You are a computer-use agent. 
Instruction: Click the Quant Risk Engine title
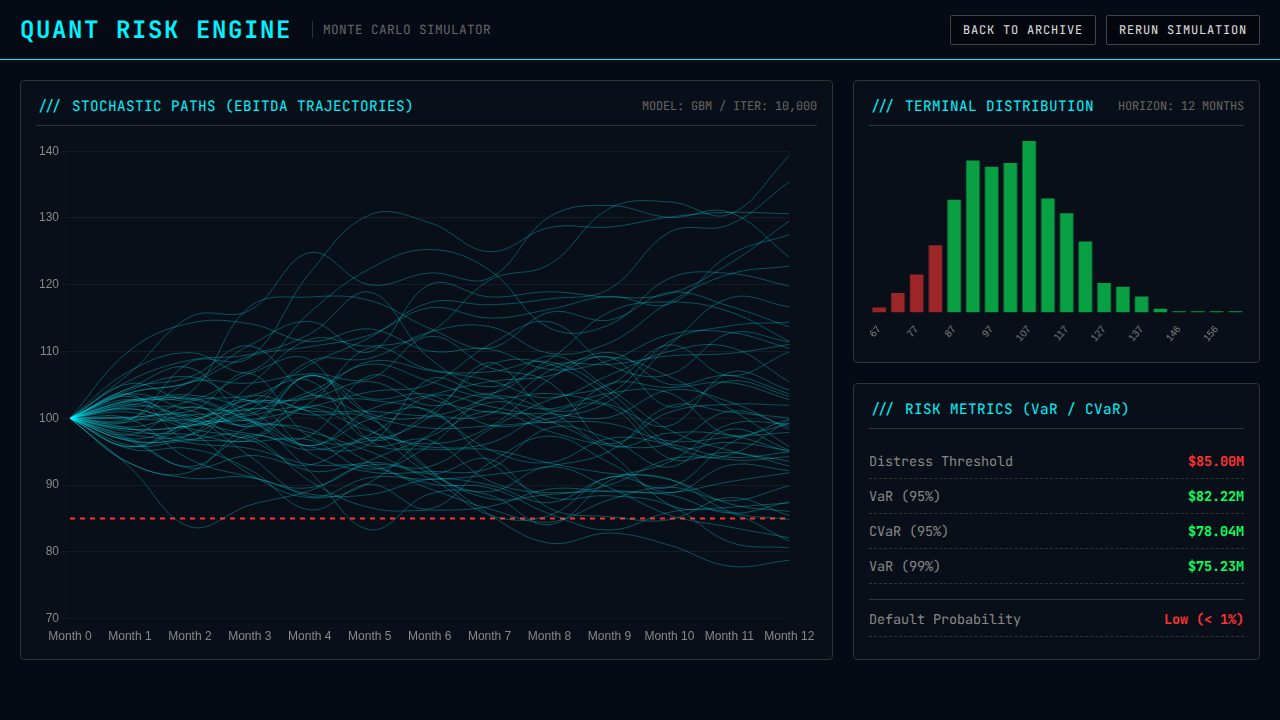tap(156, 30)
